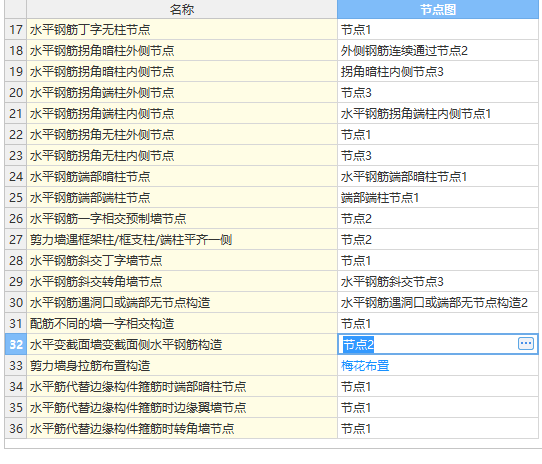This screenshot has width=542, height=464.
Task: Select 水平钢筋丁字无柱节点 name cell
Action: [182, 30]
